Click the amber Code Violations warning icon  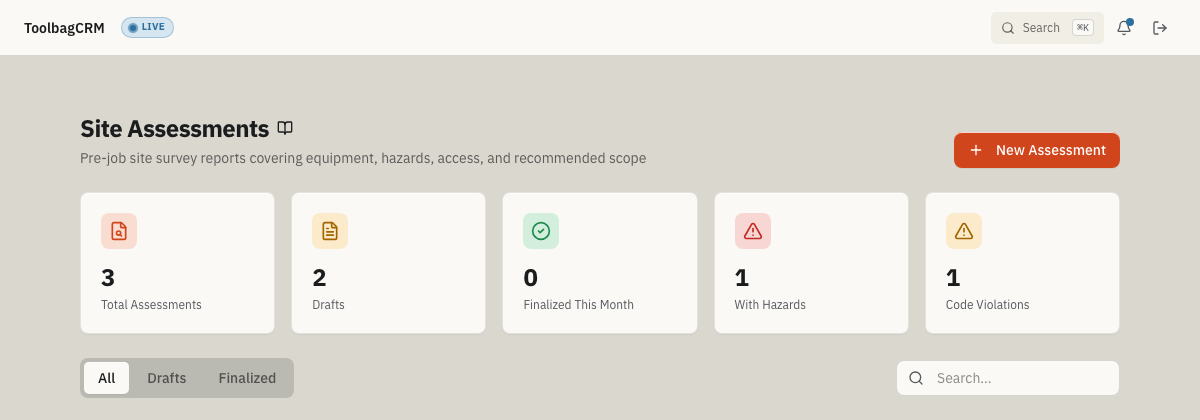point(964,231)
